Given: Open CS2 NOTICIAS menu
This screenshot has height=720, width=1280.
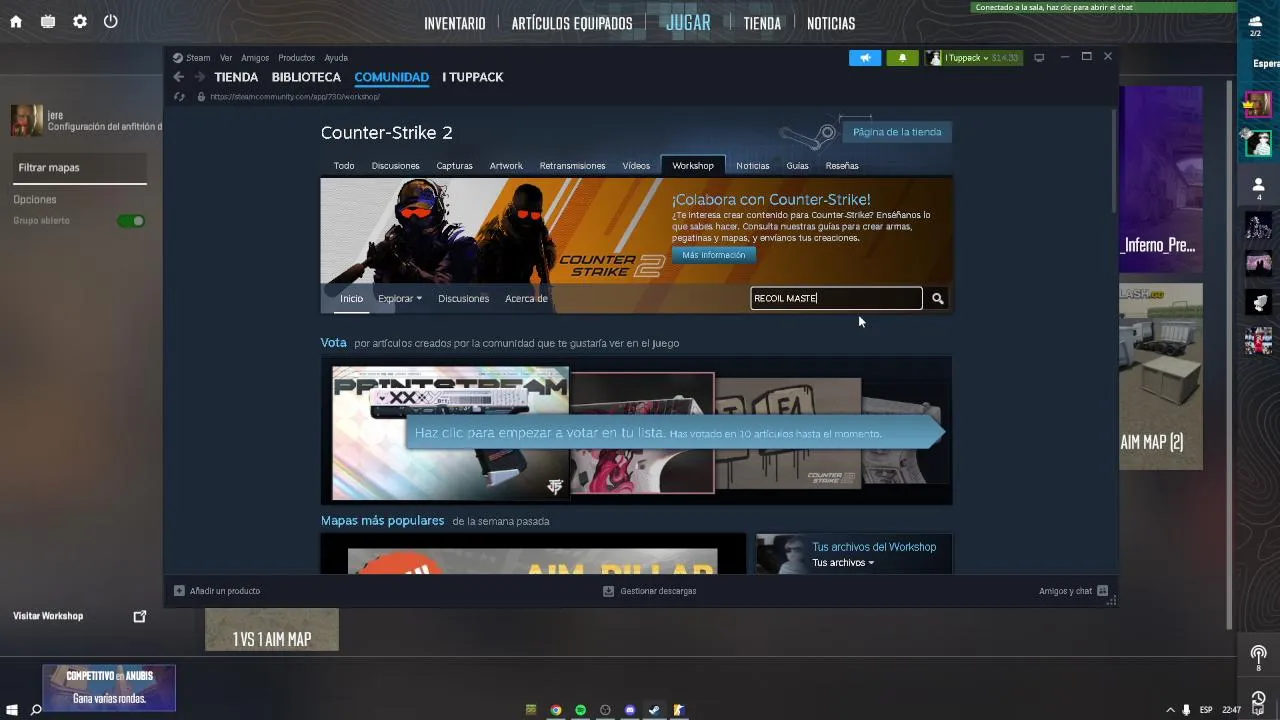Looking at the screenshot, I should 831,23.
